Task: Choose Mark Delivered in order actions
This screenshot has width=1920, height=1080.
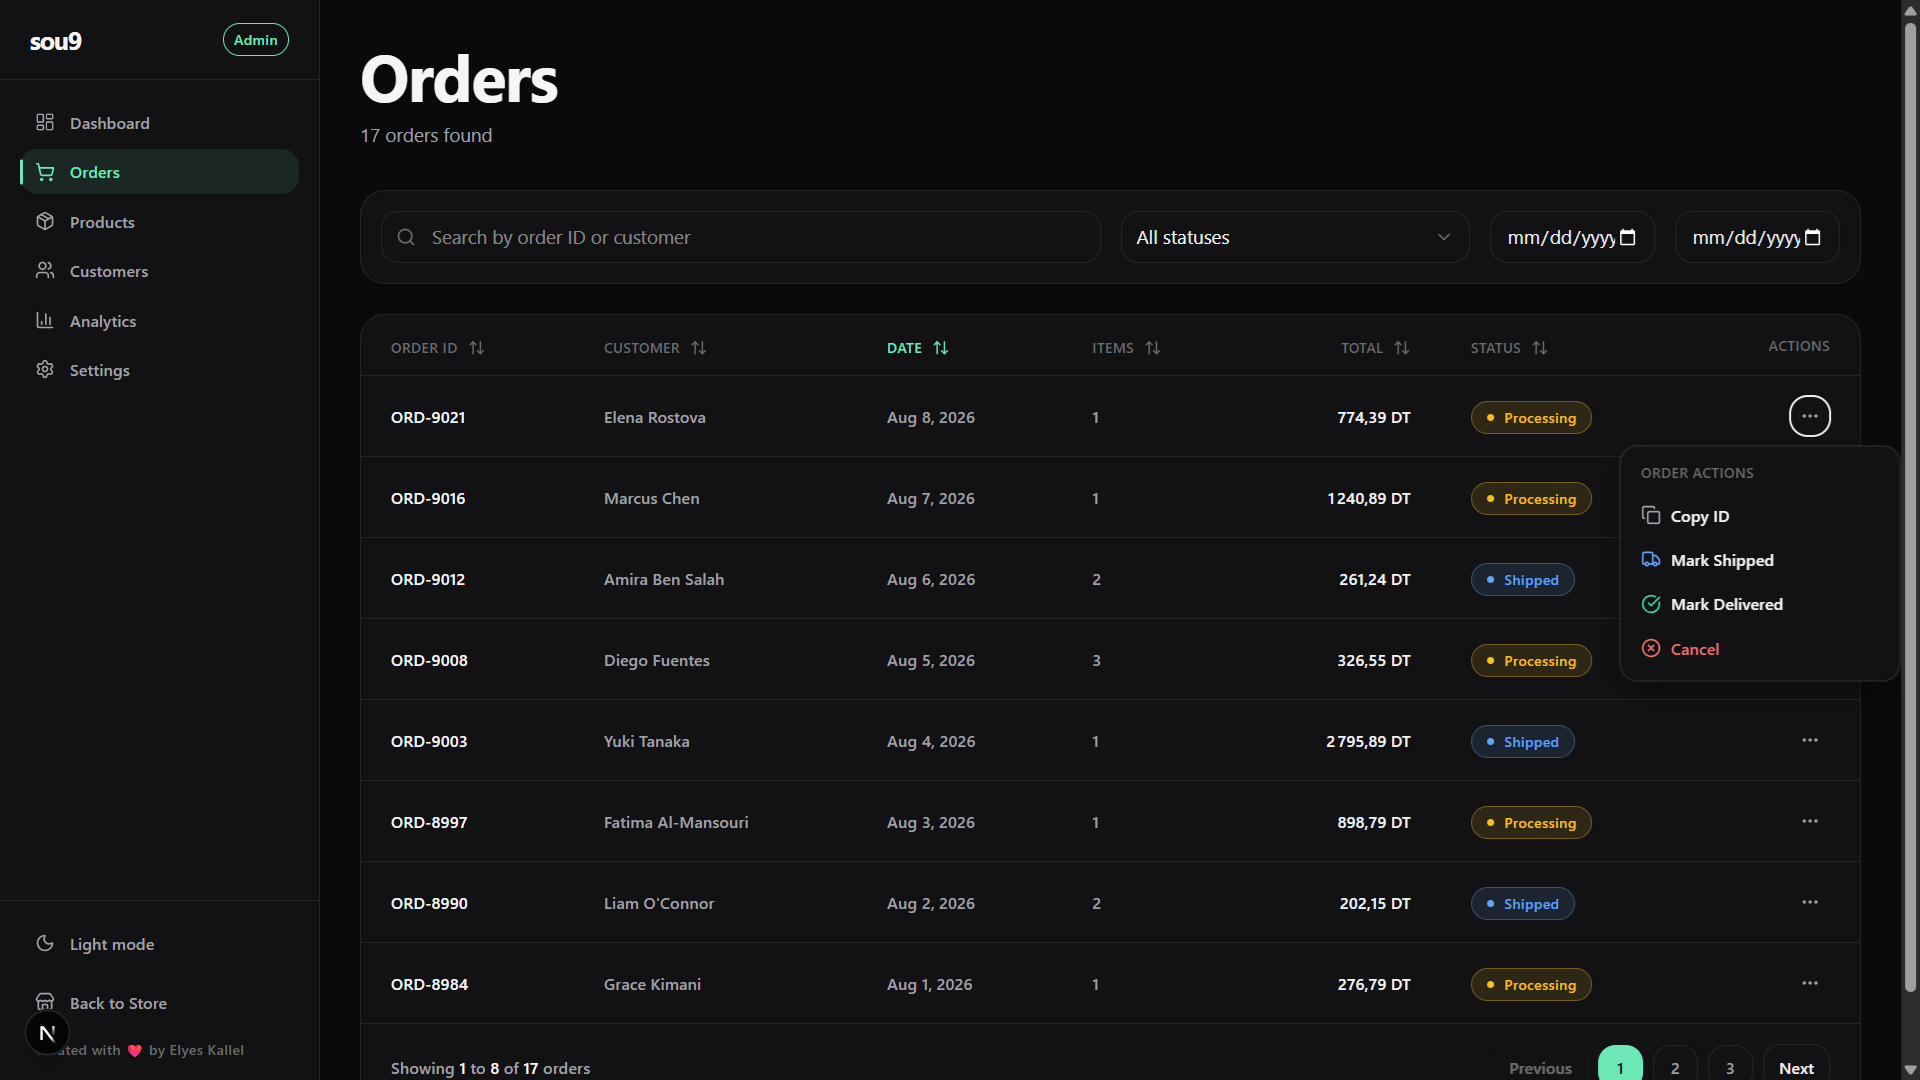Action: coord(1760,604)
